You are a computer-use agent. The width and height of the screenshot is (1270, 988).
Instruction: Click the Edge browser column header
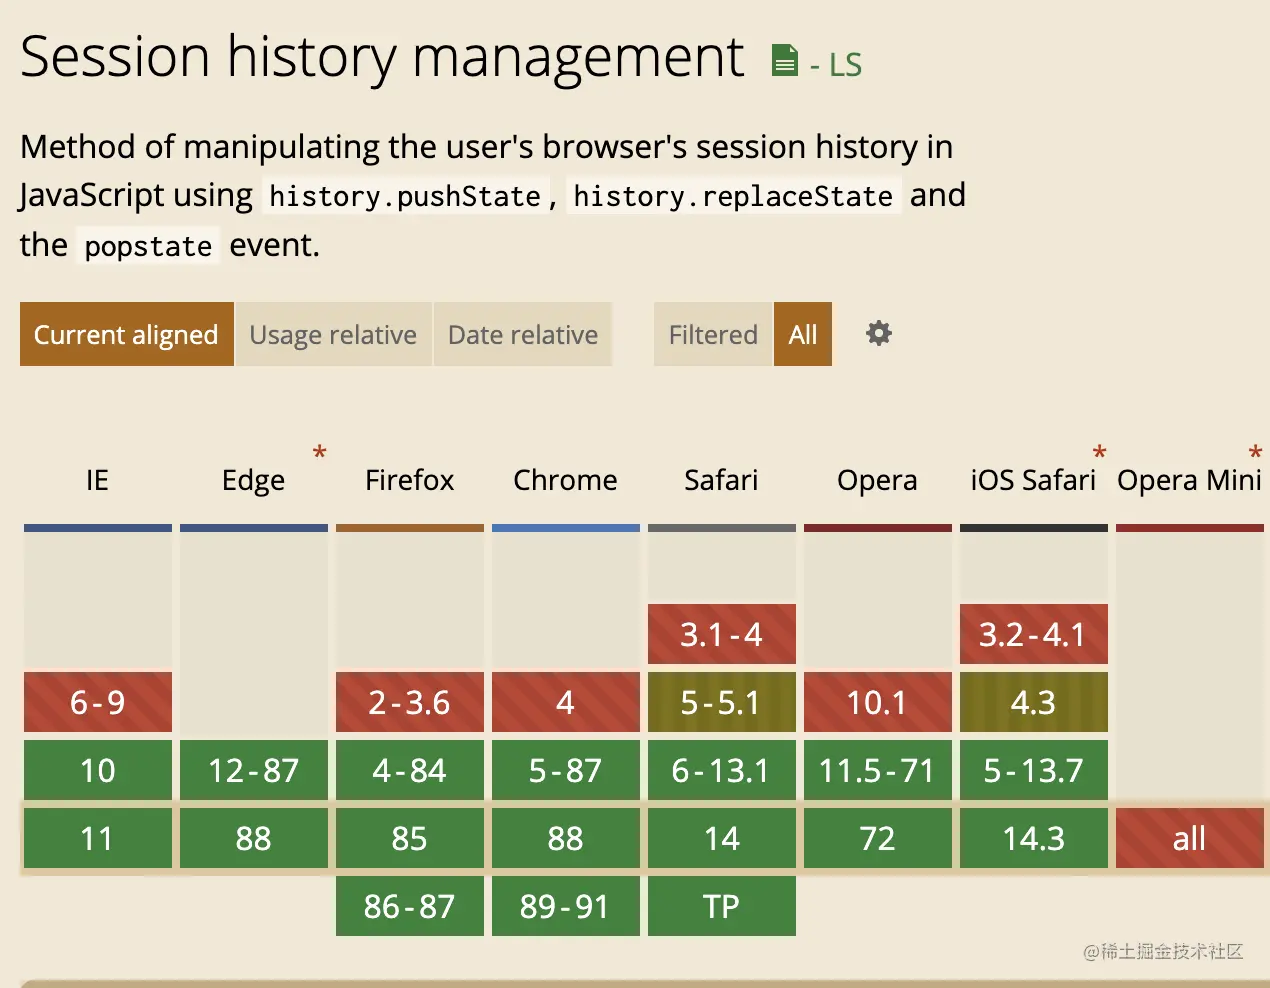pos(253,480)
